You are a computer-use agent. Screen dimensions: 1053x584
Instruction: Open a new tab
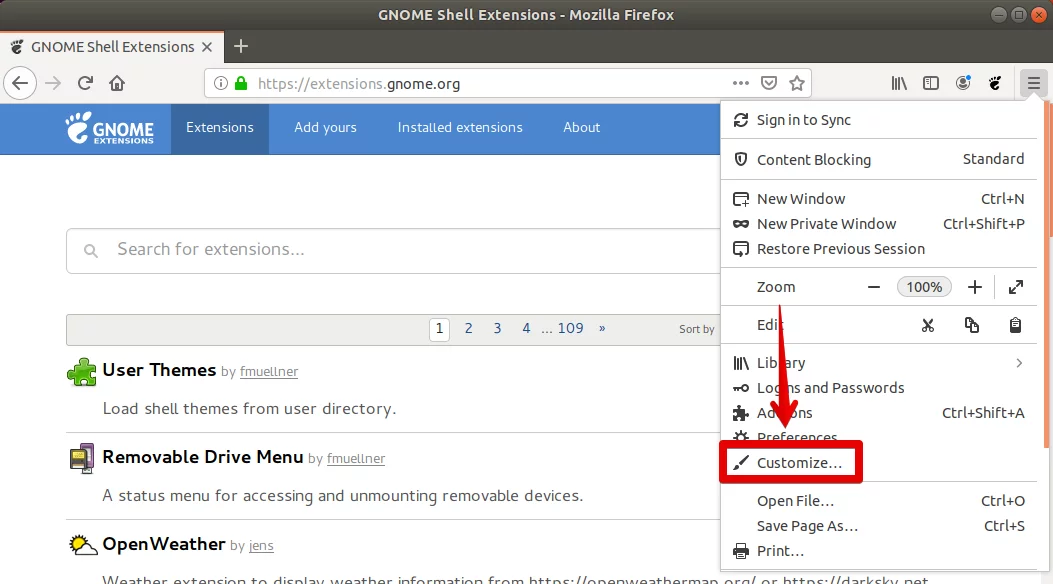240,46
